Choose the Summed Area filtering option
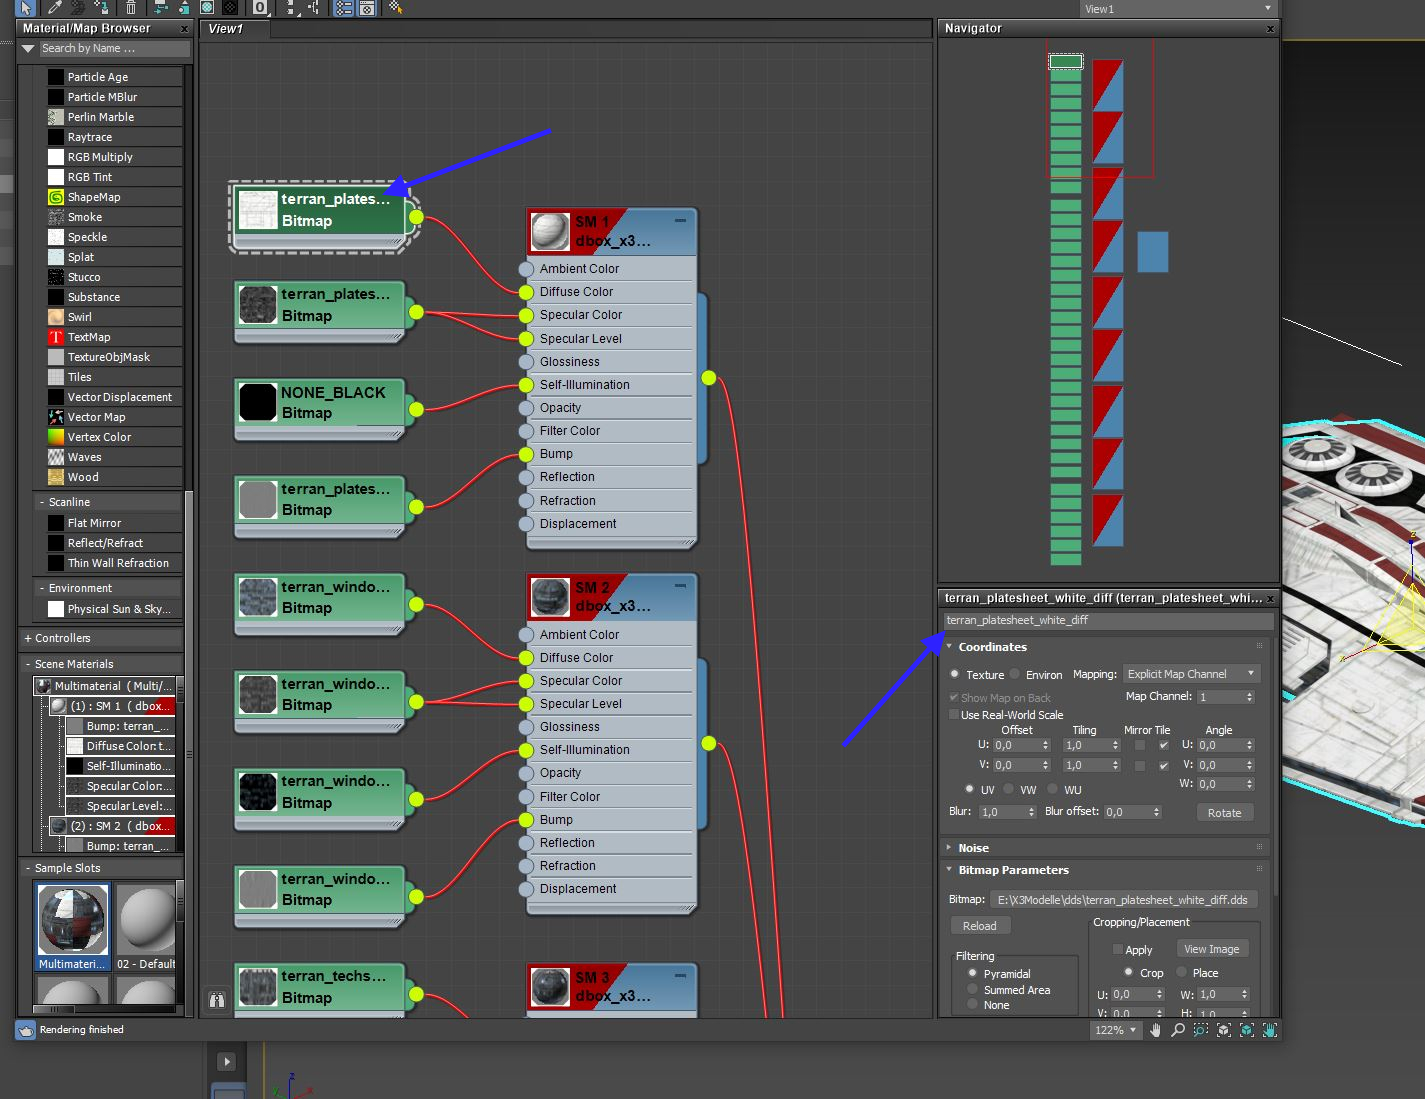This screenshot has width=1425, height=1099. point(972,990)
